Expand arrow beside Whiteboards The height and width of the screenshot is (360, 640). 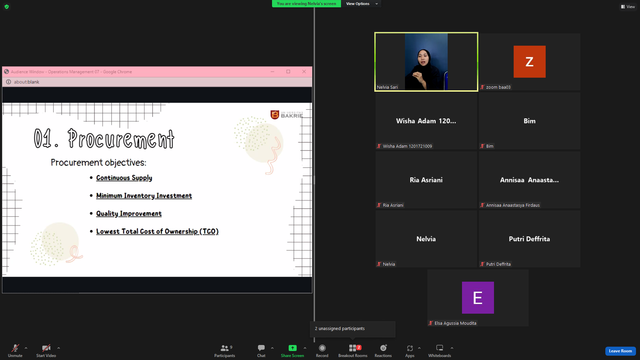(x=452, y=348)
